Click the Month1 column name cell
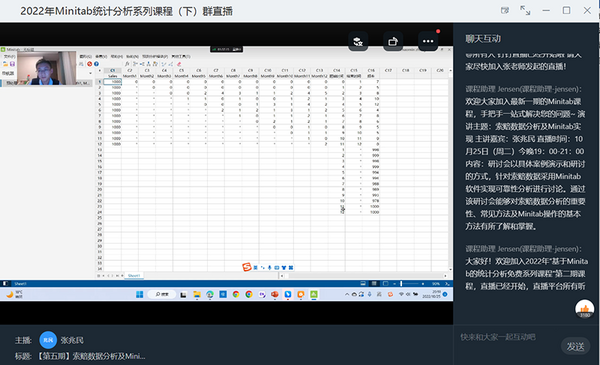 point(130,76)
